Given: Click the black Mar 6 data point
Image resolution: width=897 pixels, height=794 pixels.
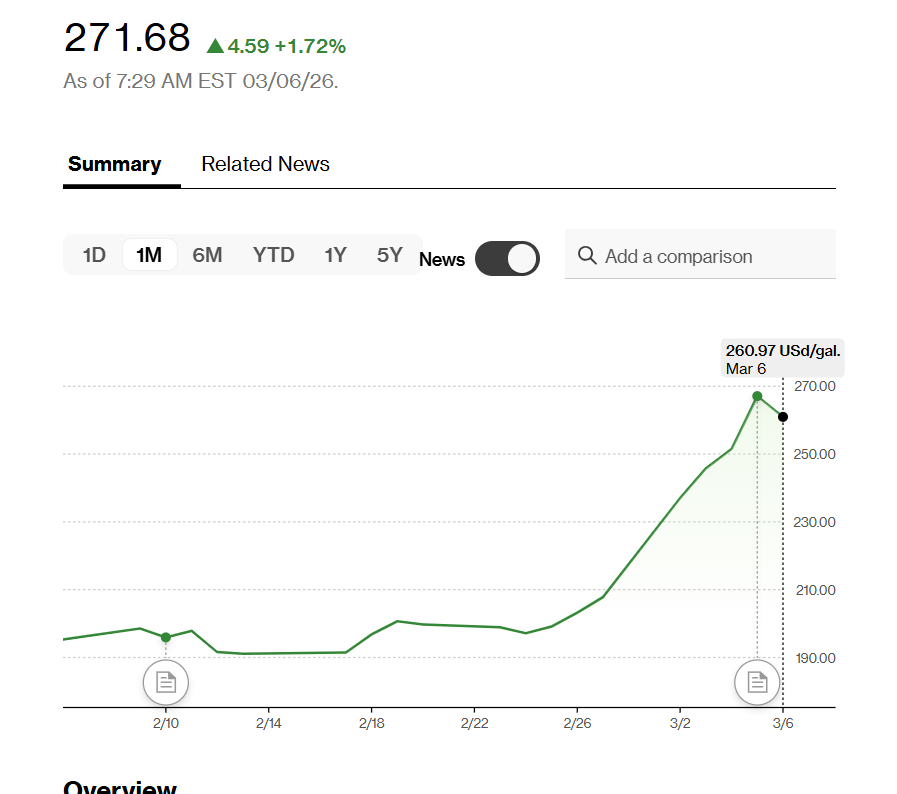Looking at the screenshot, I should (783, 417).
